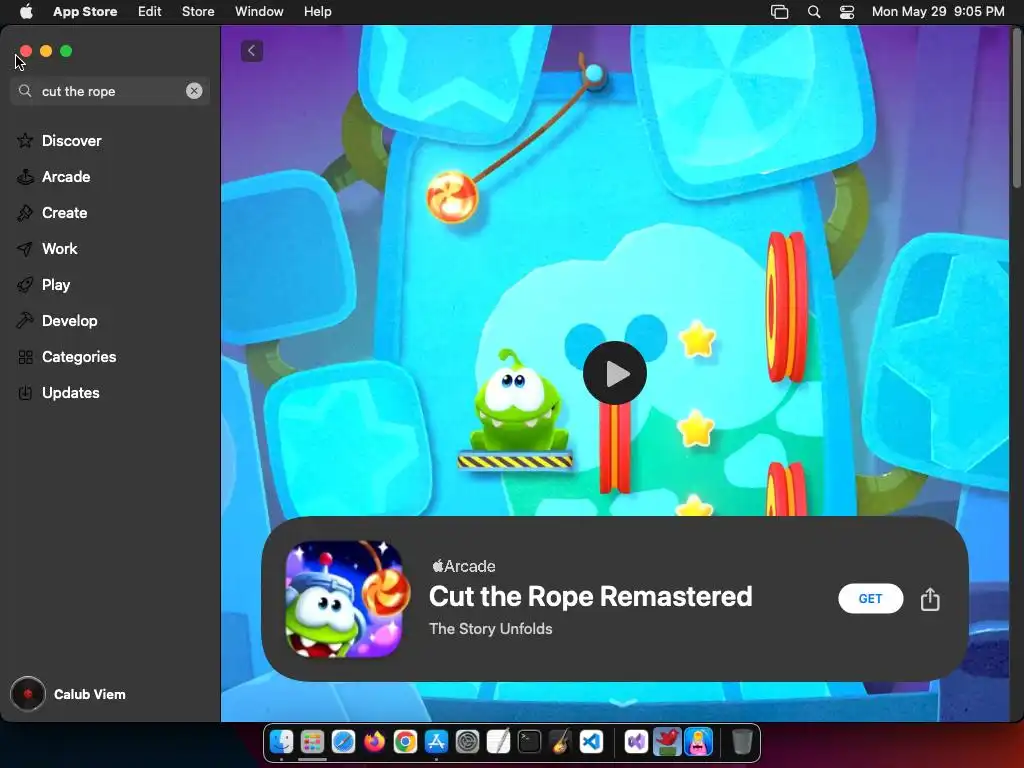This screenshot has height=768, width=1024.
Task: Open TextEdit from the Dock
Action: [498, 742]
